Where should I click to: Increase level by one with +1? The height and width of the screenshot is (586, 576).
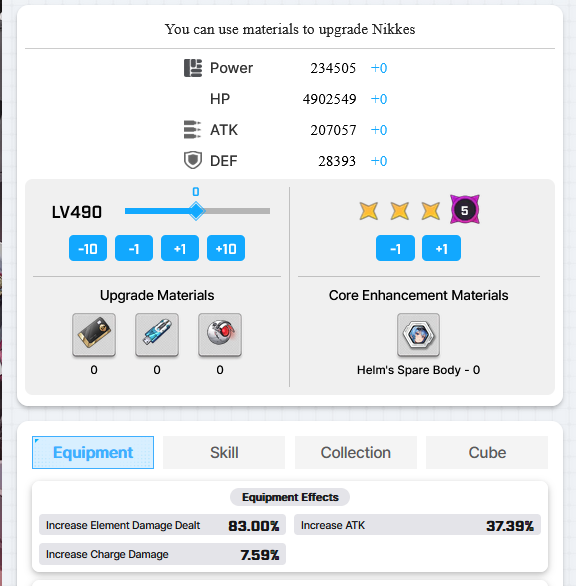tap(180, 248)
